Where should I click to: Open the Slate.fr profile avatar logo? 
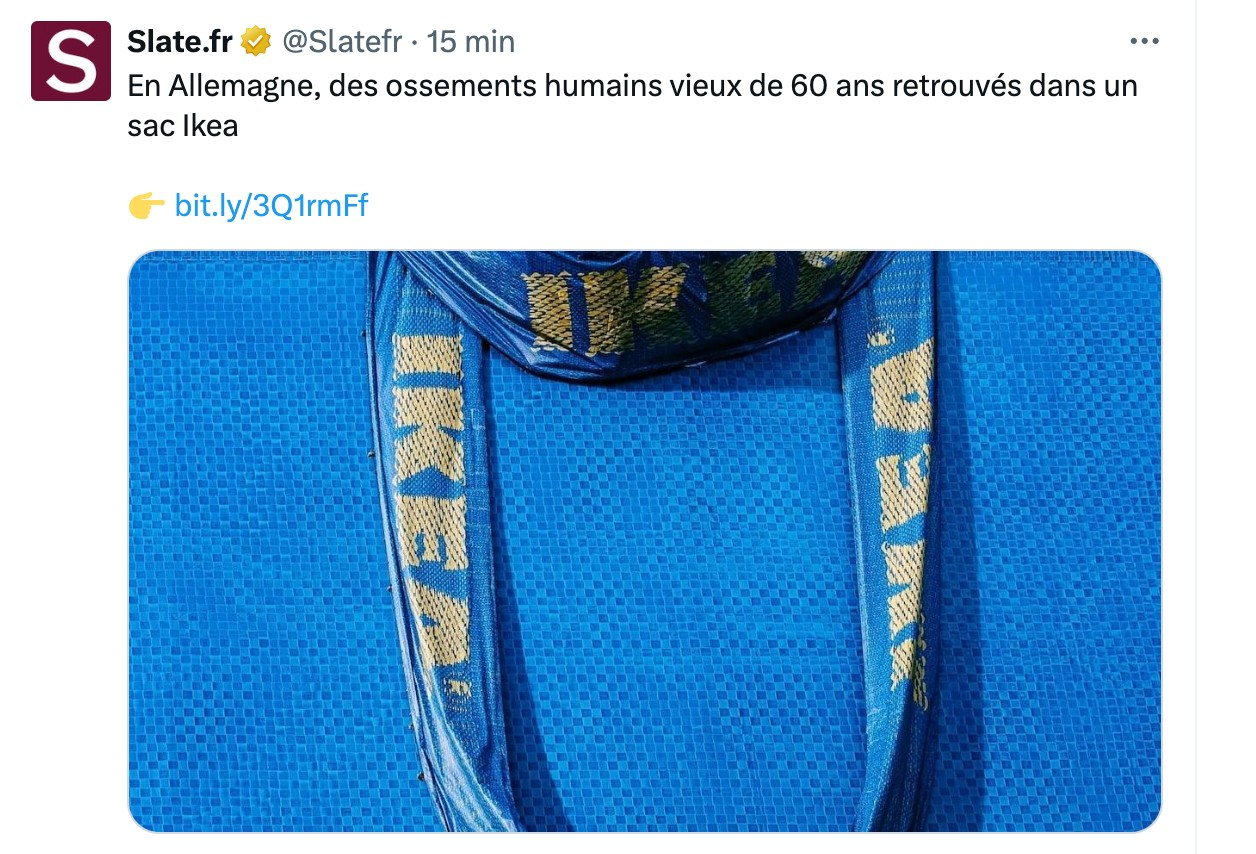point(70,61)
